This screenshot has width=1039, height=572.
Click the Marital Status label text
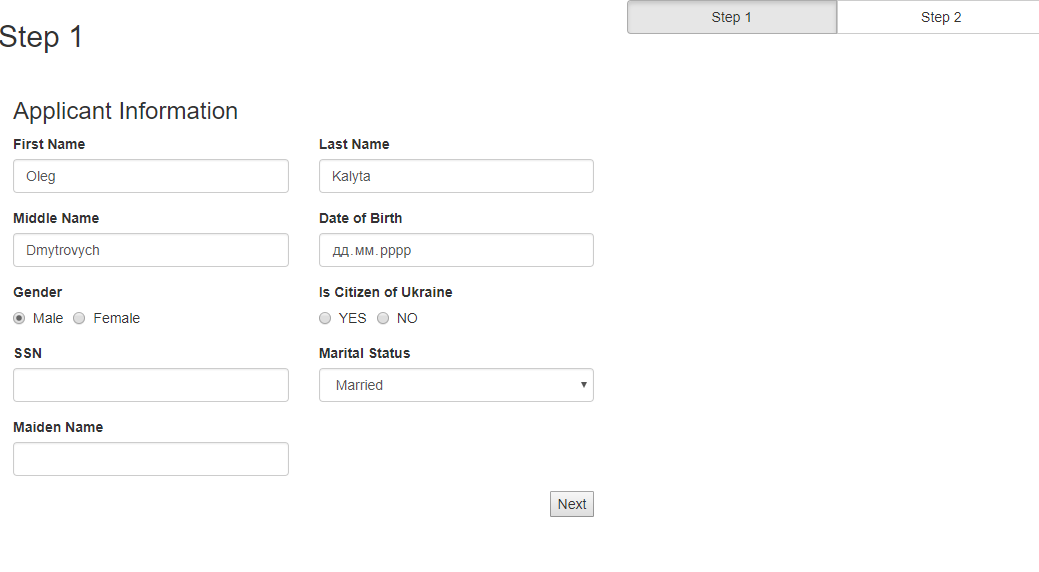(x=365, y=353)
